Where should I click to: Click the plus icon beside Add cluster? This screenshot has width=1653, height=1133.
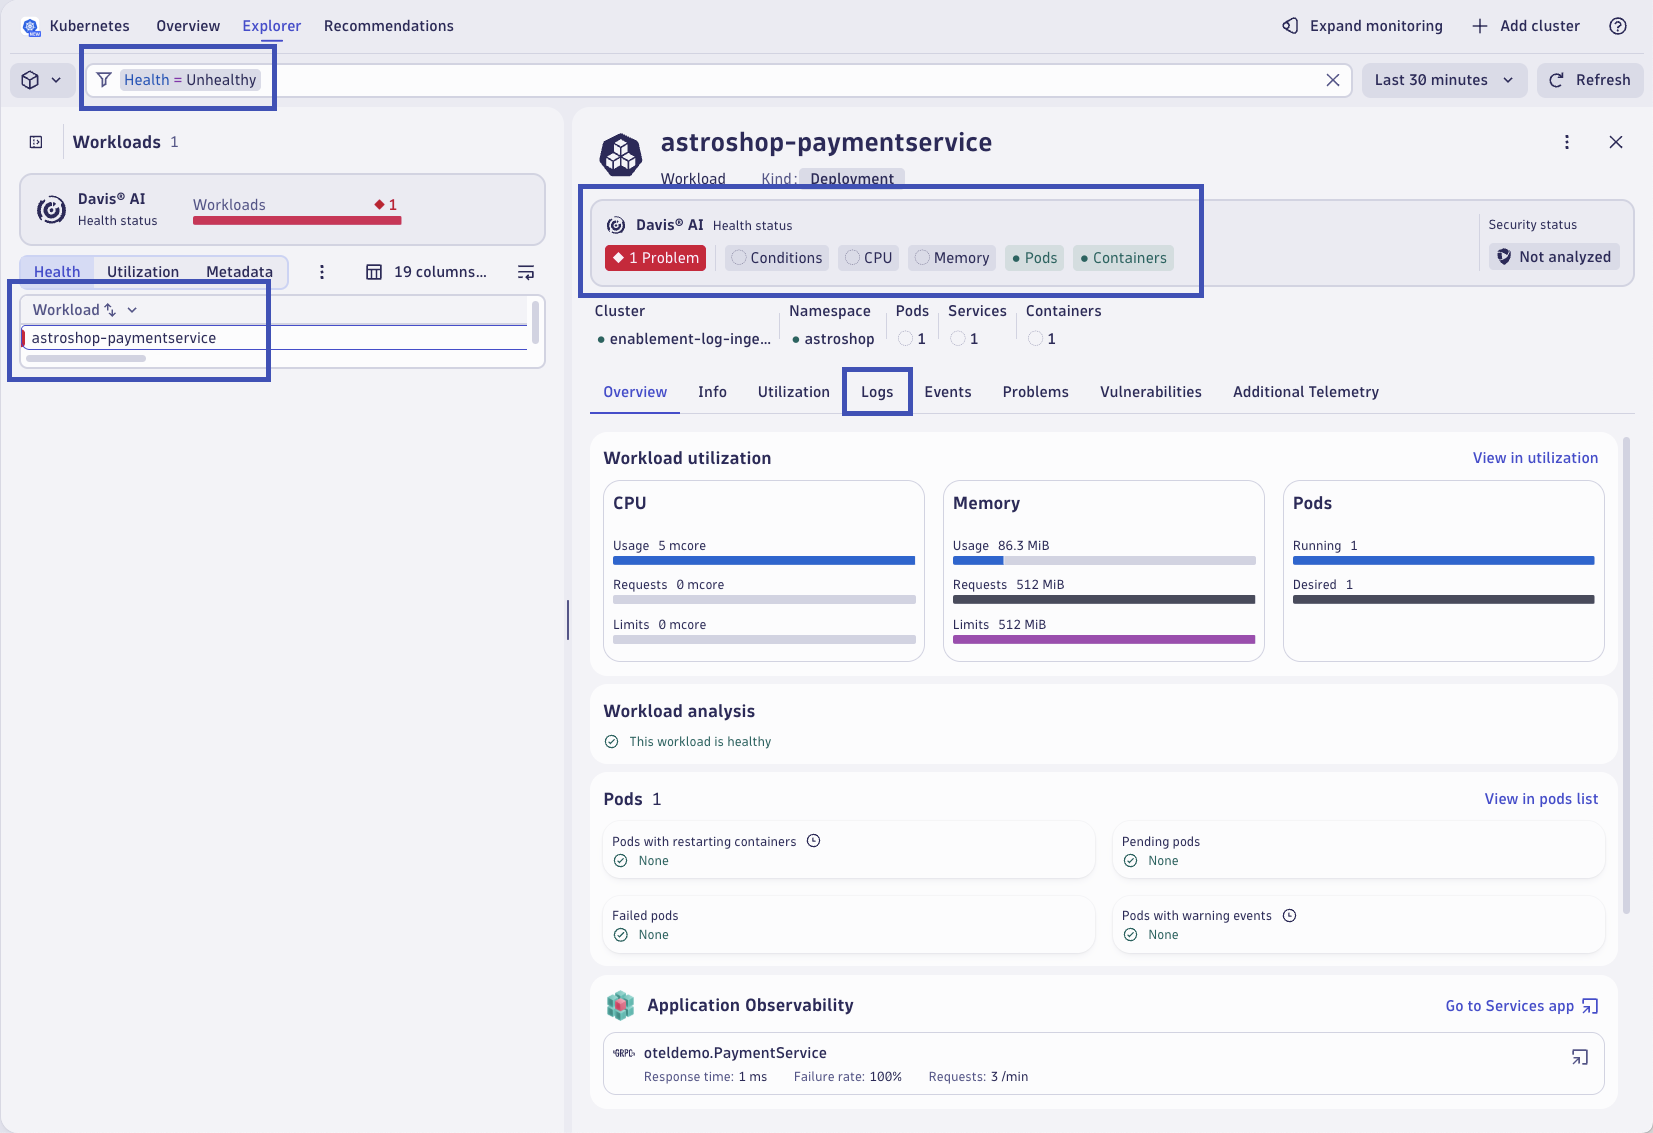[x=1479, y=26]
